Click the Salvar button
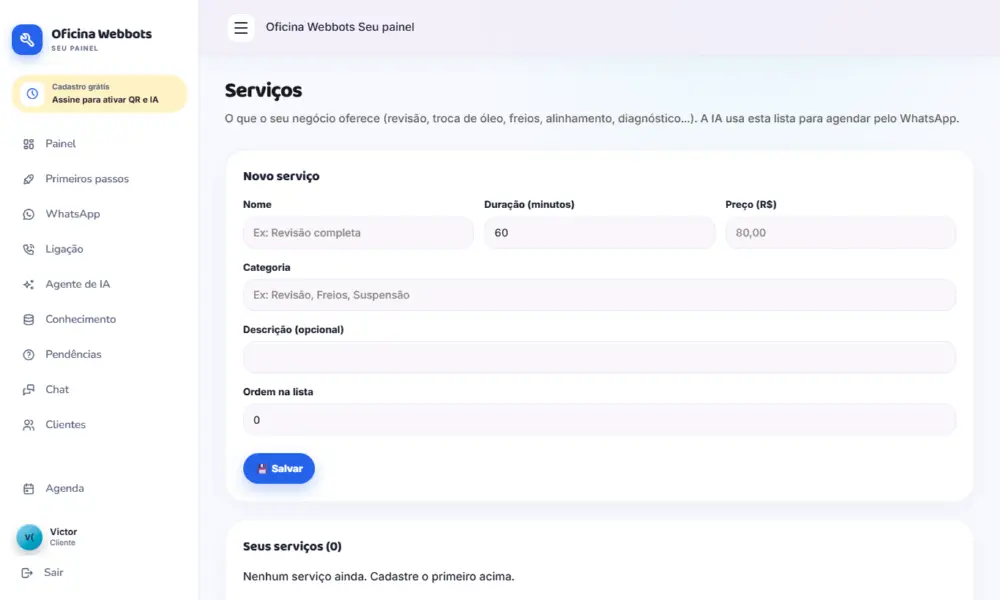The image size is (1000, 600). [x=279, y=469]
